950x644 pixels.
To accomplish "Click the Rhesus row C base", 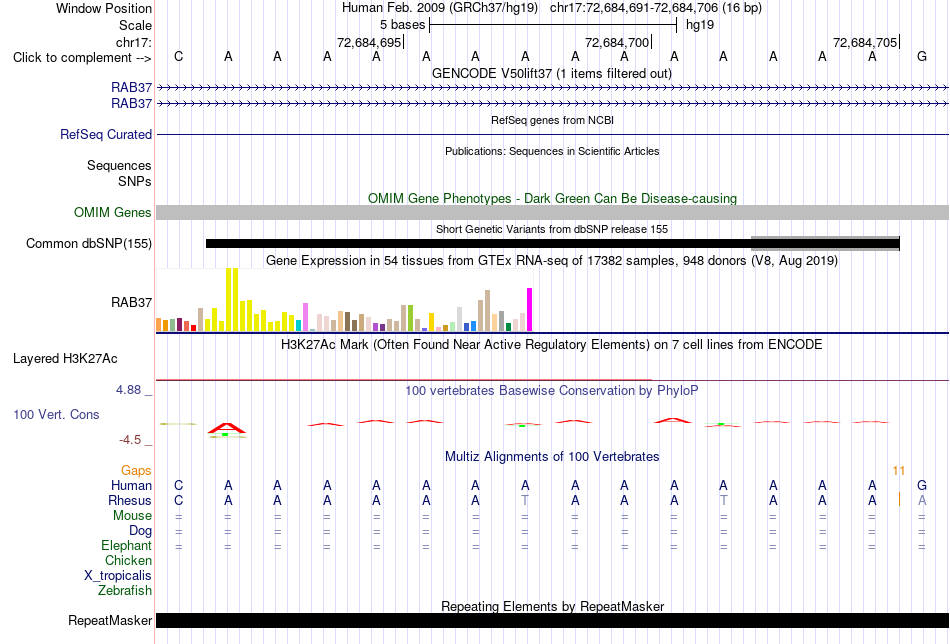I will click(178, 500).
